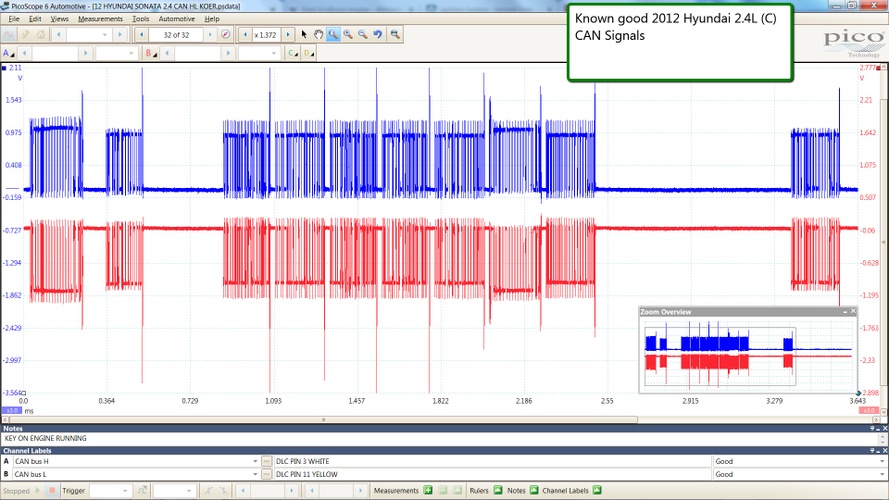Decrease Channel A input range
The height and width of the screenshot is (500, 889).
click(x=24, y=53)
